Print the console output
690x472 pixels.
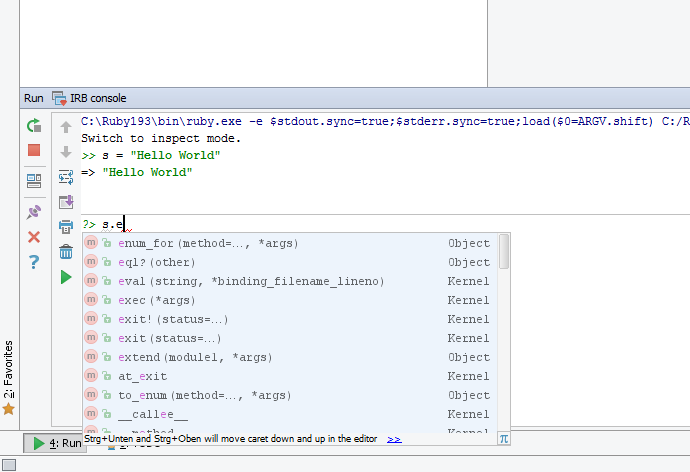click(x=66, y=227)
